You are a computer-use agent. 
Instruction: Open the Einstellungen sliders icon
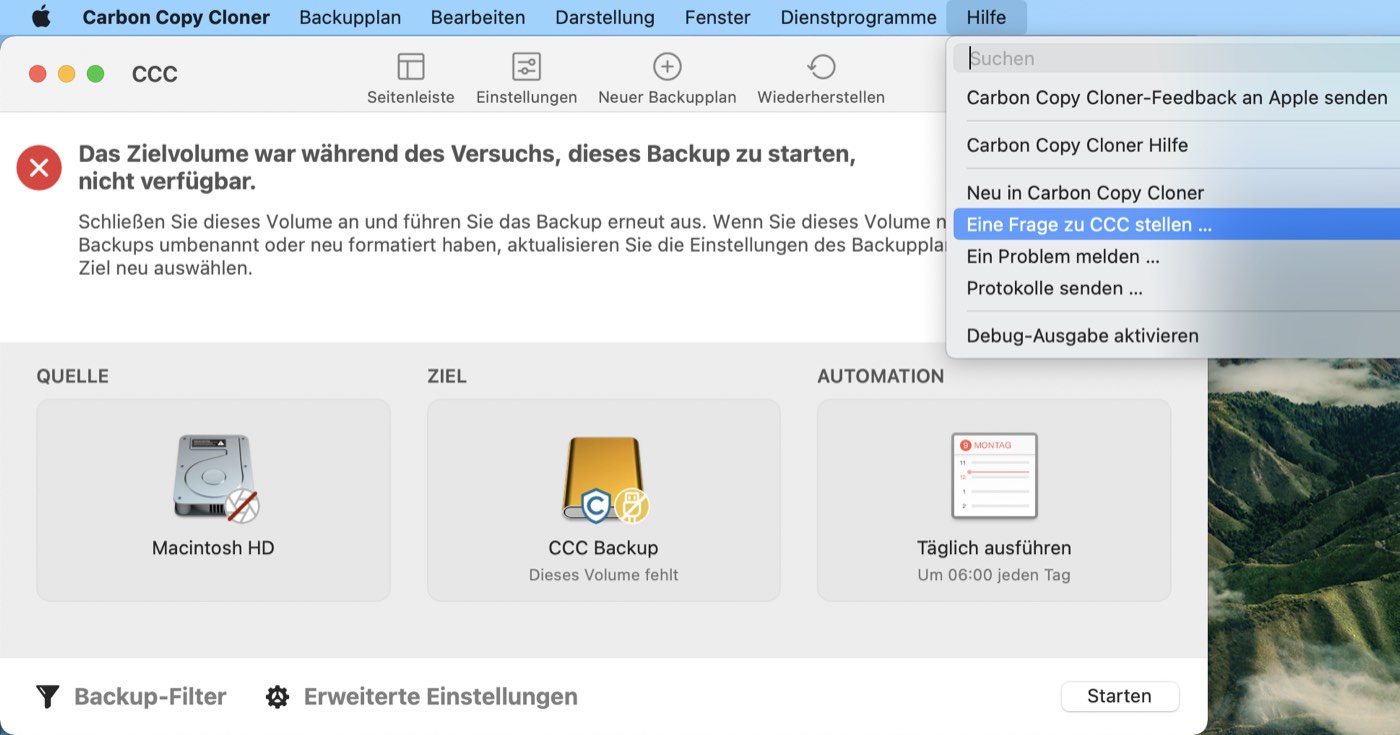526,66
